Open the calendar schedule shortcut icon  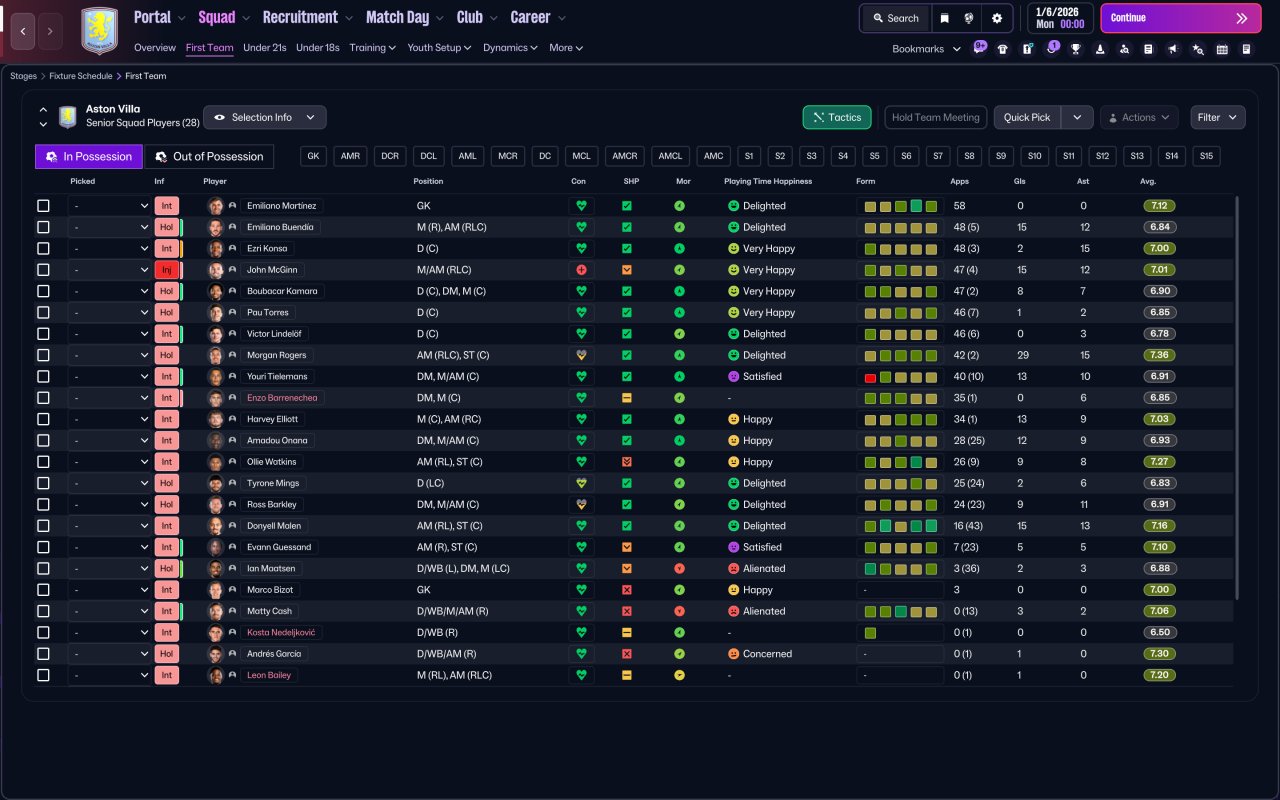(1222, 49)
